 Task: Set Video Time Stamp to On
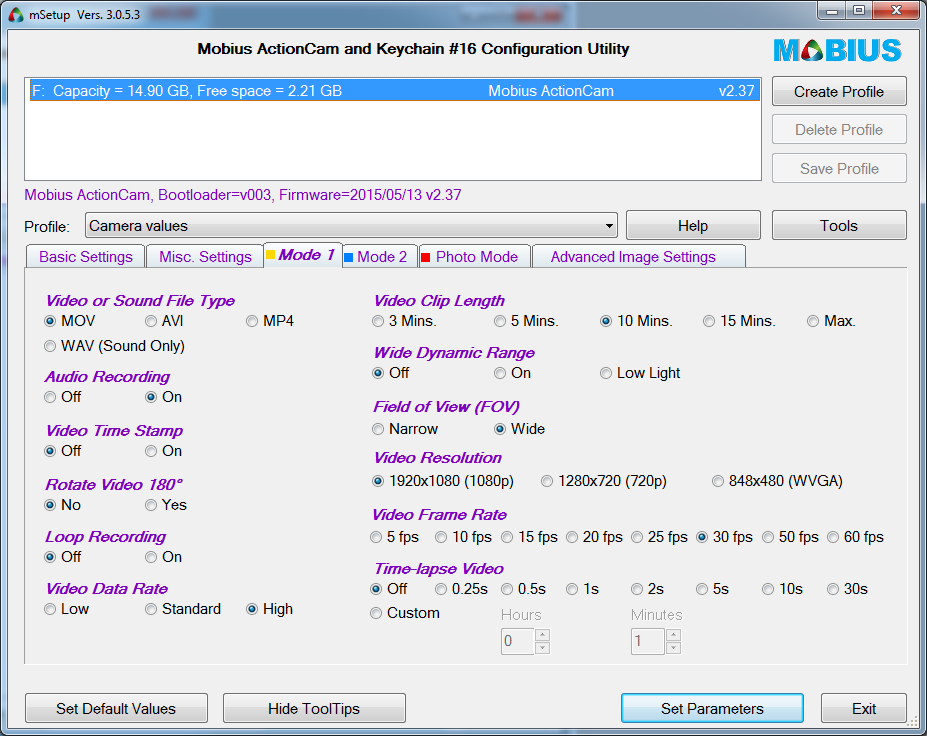(164, 451)
